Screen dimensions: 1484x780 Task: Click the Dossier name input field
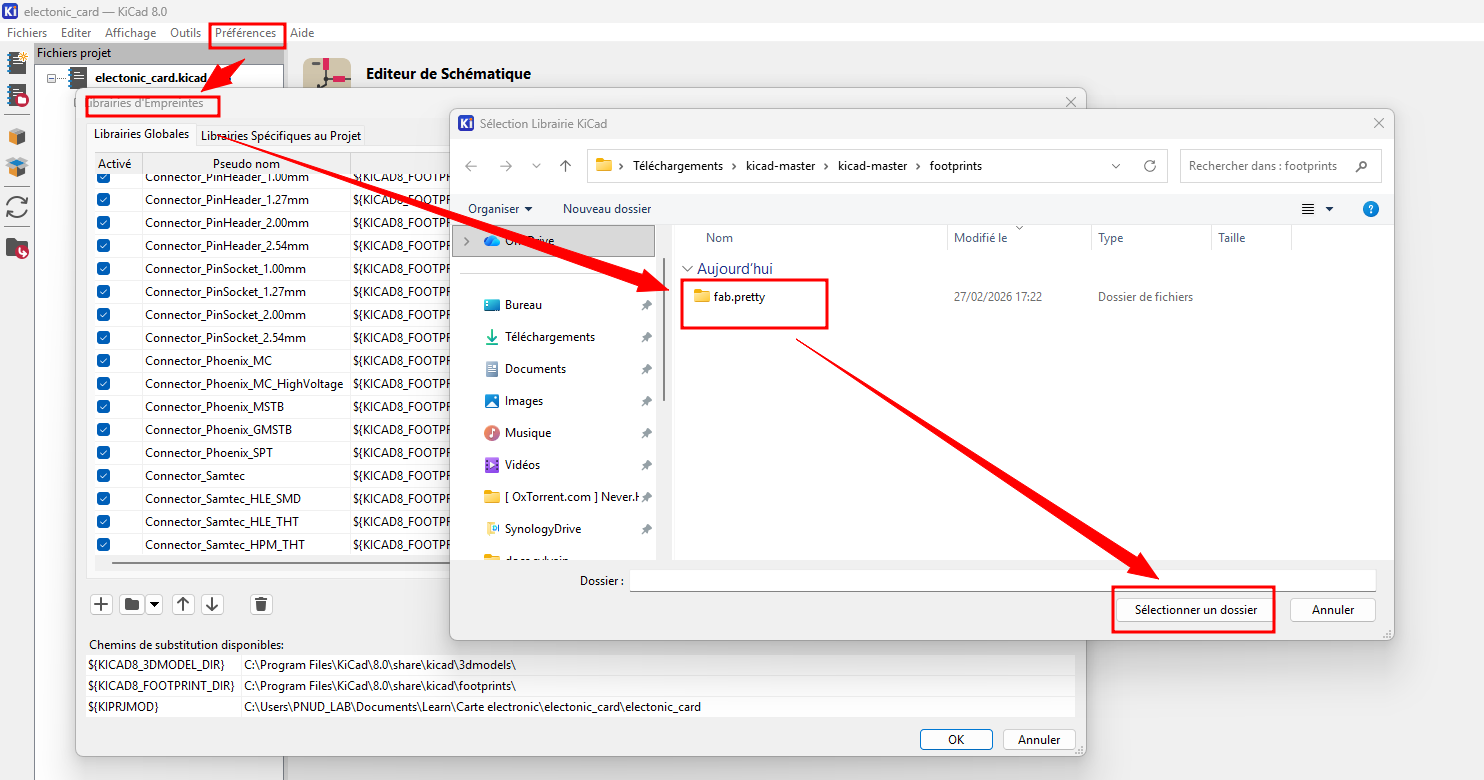1003,581
